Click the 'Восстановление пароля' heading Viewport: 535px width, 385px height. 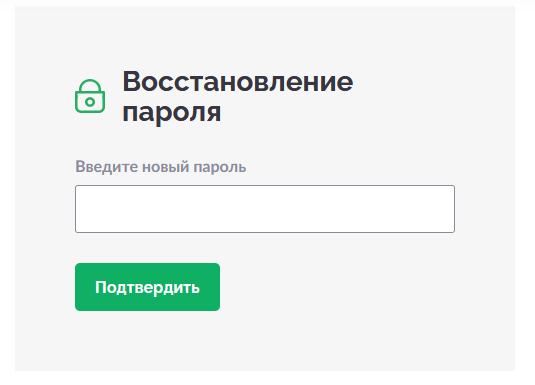(238, 97)
